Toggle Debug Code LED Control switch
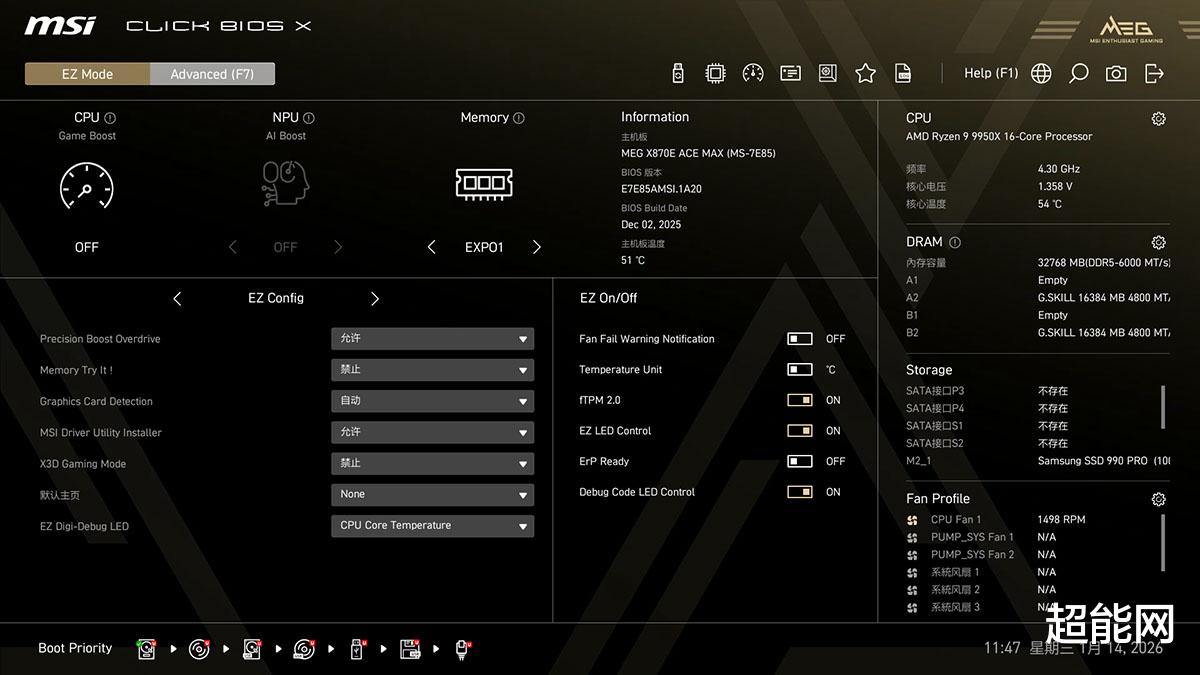Screen dimensions: 1200x675 pyautogui.click(x=800, y=492)
